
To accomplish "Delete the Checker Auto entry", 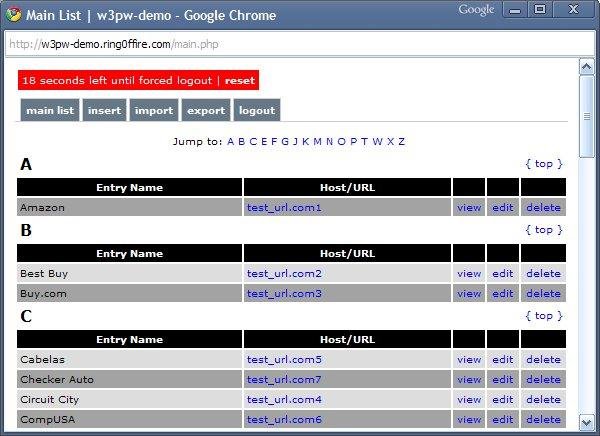I will coord(543,379).
